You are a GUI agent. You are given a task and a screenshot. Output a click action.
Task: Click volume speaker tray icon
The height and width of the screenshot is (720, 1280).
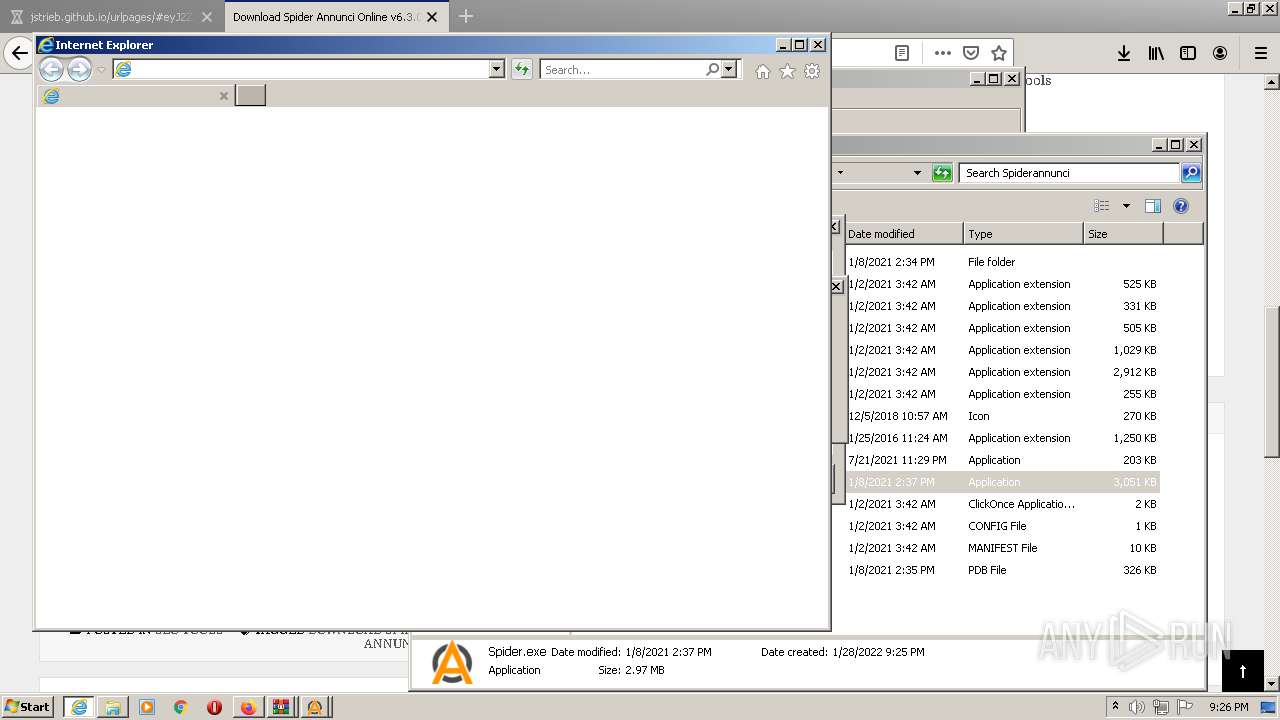click(x=1137, y=707)
